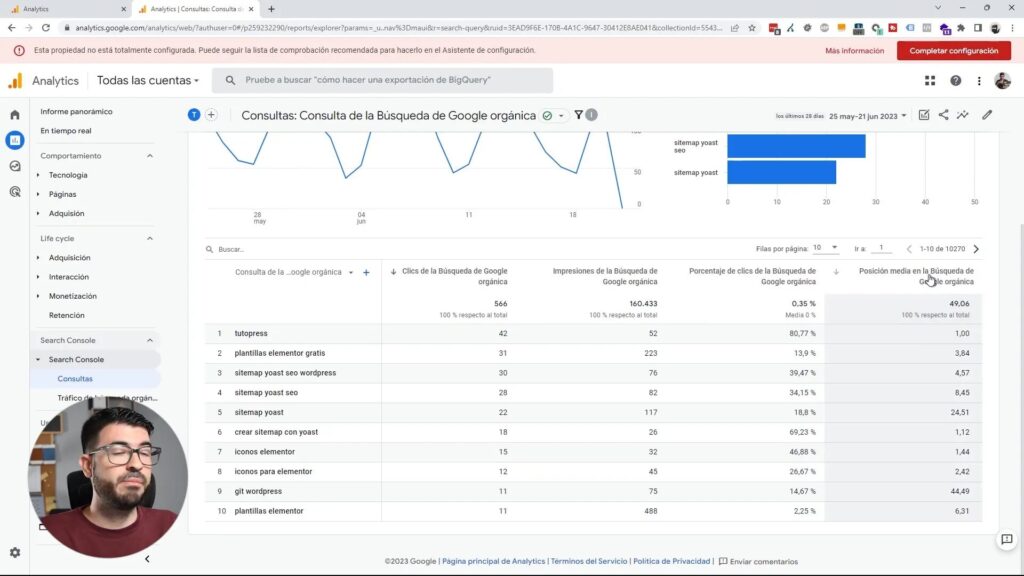This screenshot has height=576, width=1024.
Task: Go back in the browser
Action: coord(11,27)
